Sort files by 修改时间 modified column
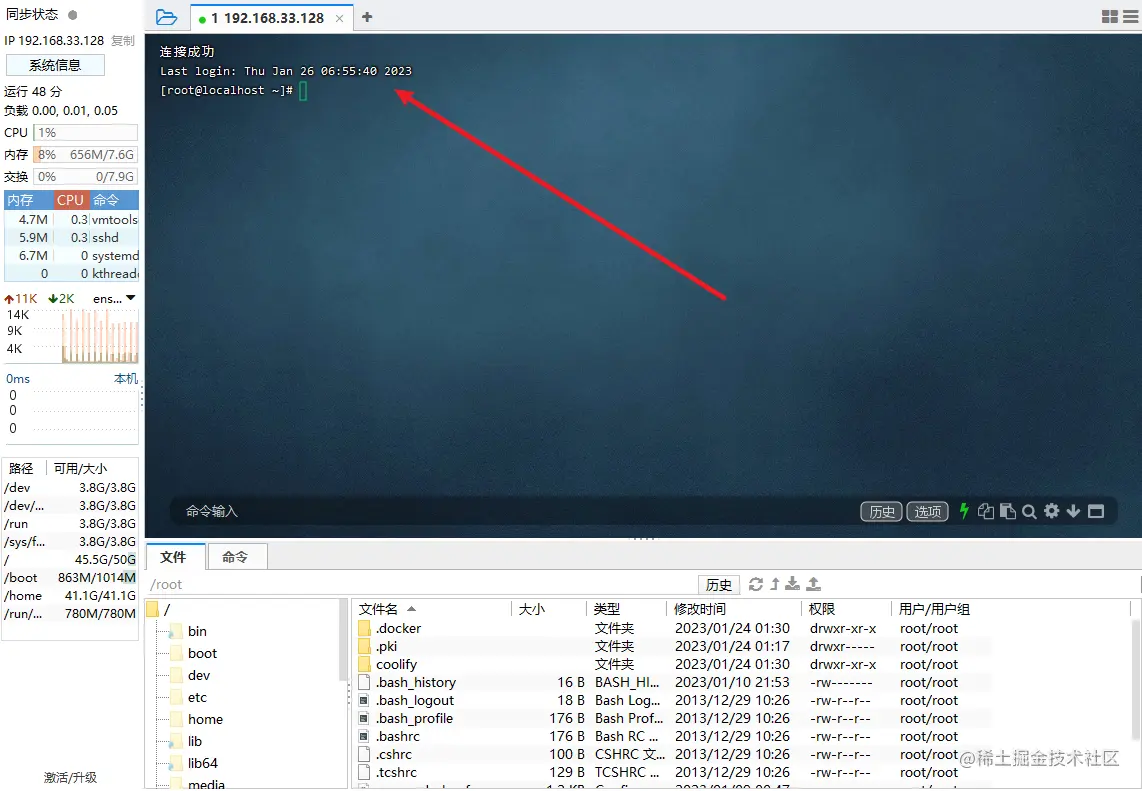The image size is (1142, 791). [x=733, y=609]
